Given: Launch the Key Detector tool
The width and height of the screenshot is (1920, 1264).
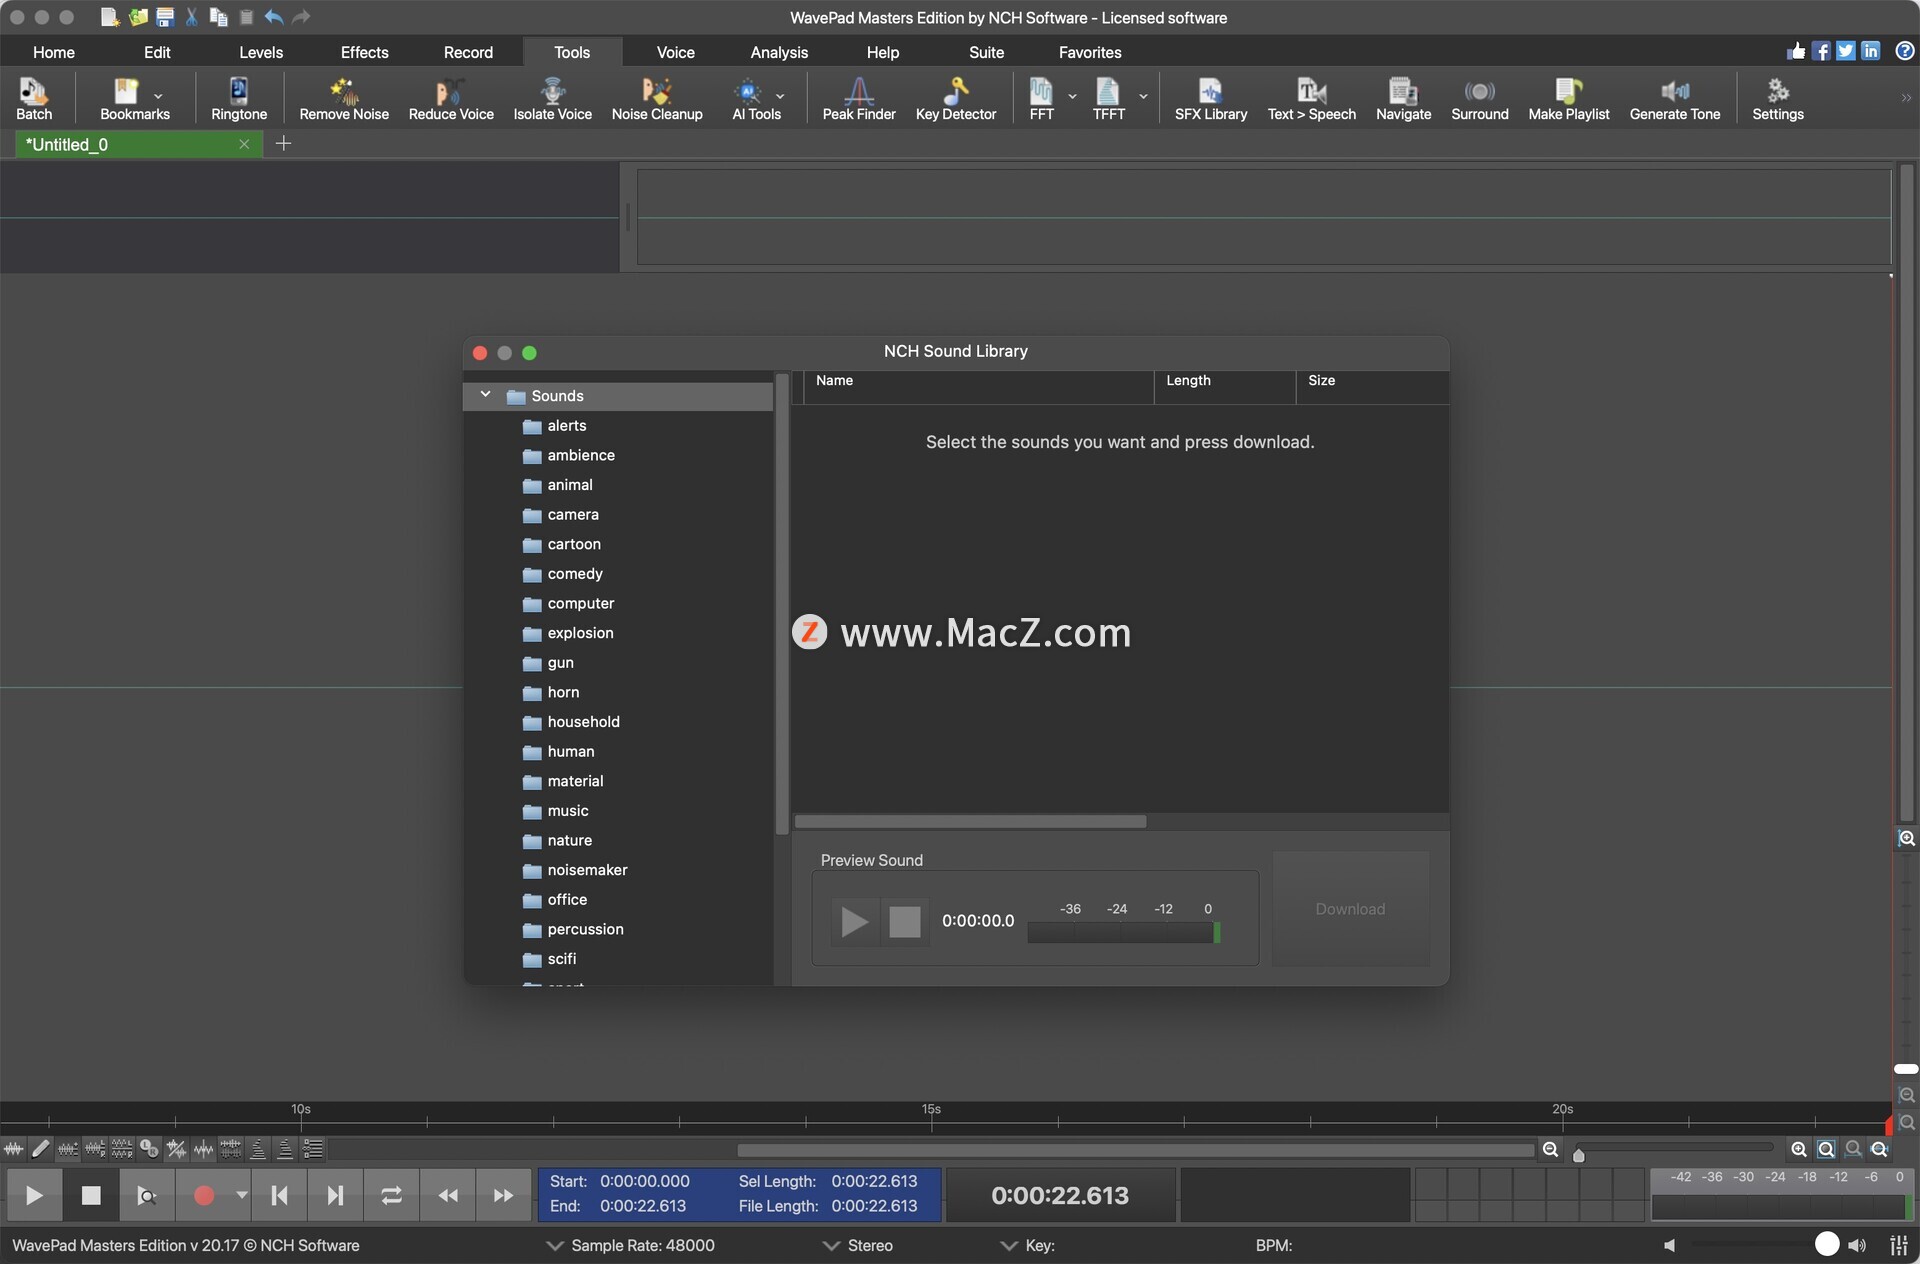Looking at the screenshot, I should [955, 99].
